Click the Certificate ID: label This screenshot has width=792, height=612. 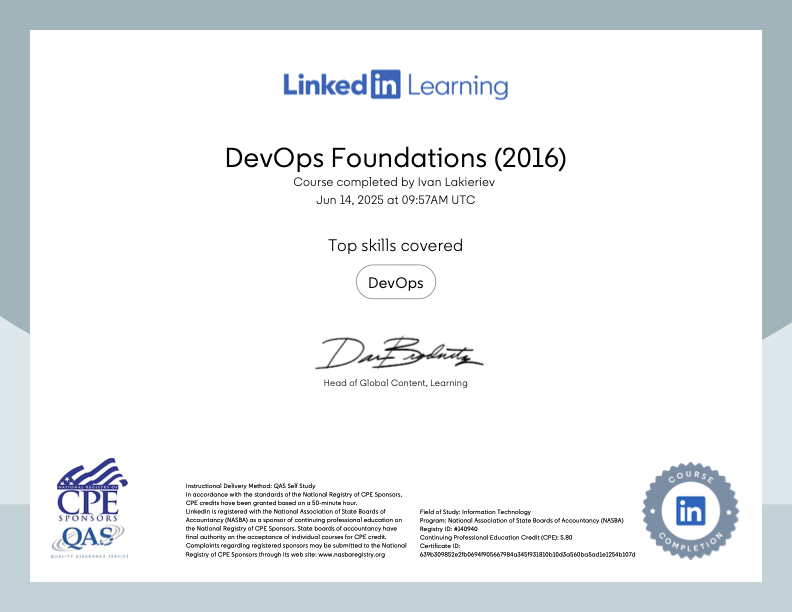coord(440,546)
